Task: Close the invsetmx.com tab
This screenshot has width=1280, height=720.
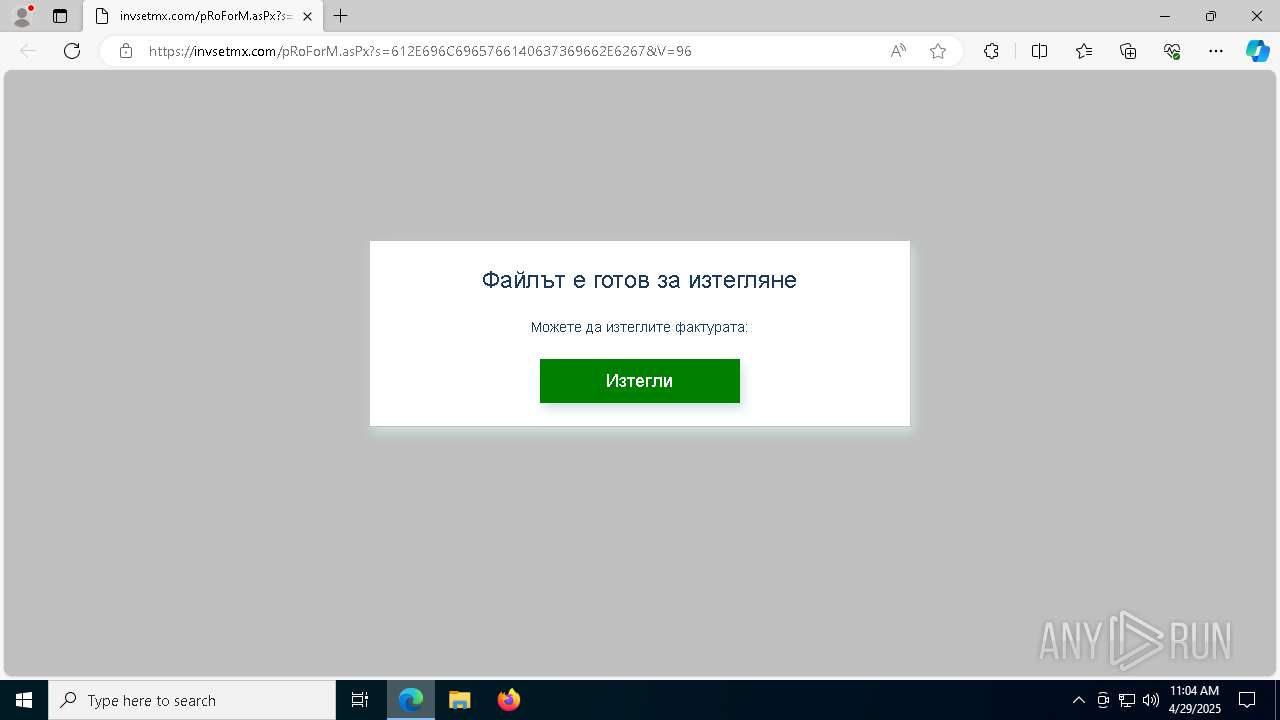Action: 307,16
